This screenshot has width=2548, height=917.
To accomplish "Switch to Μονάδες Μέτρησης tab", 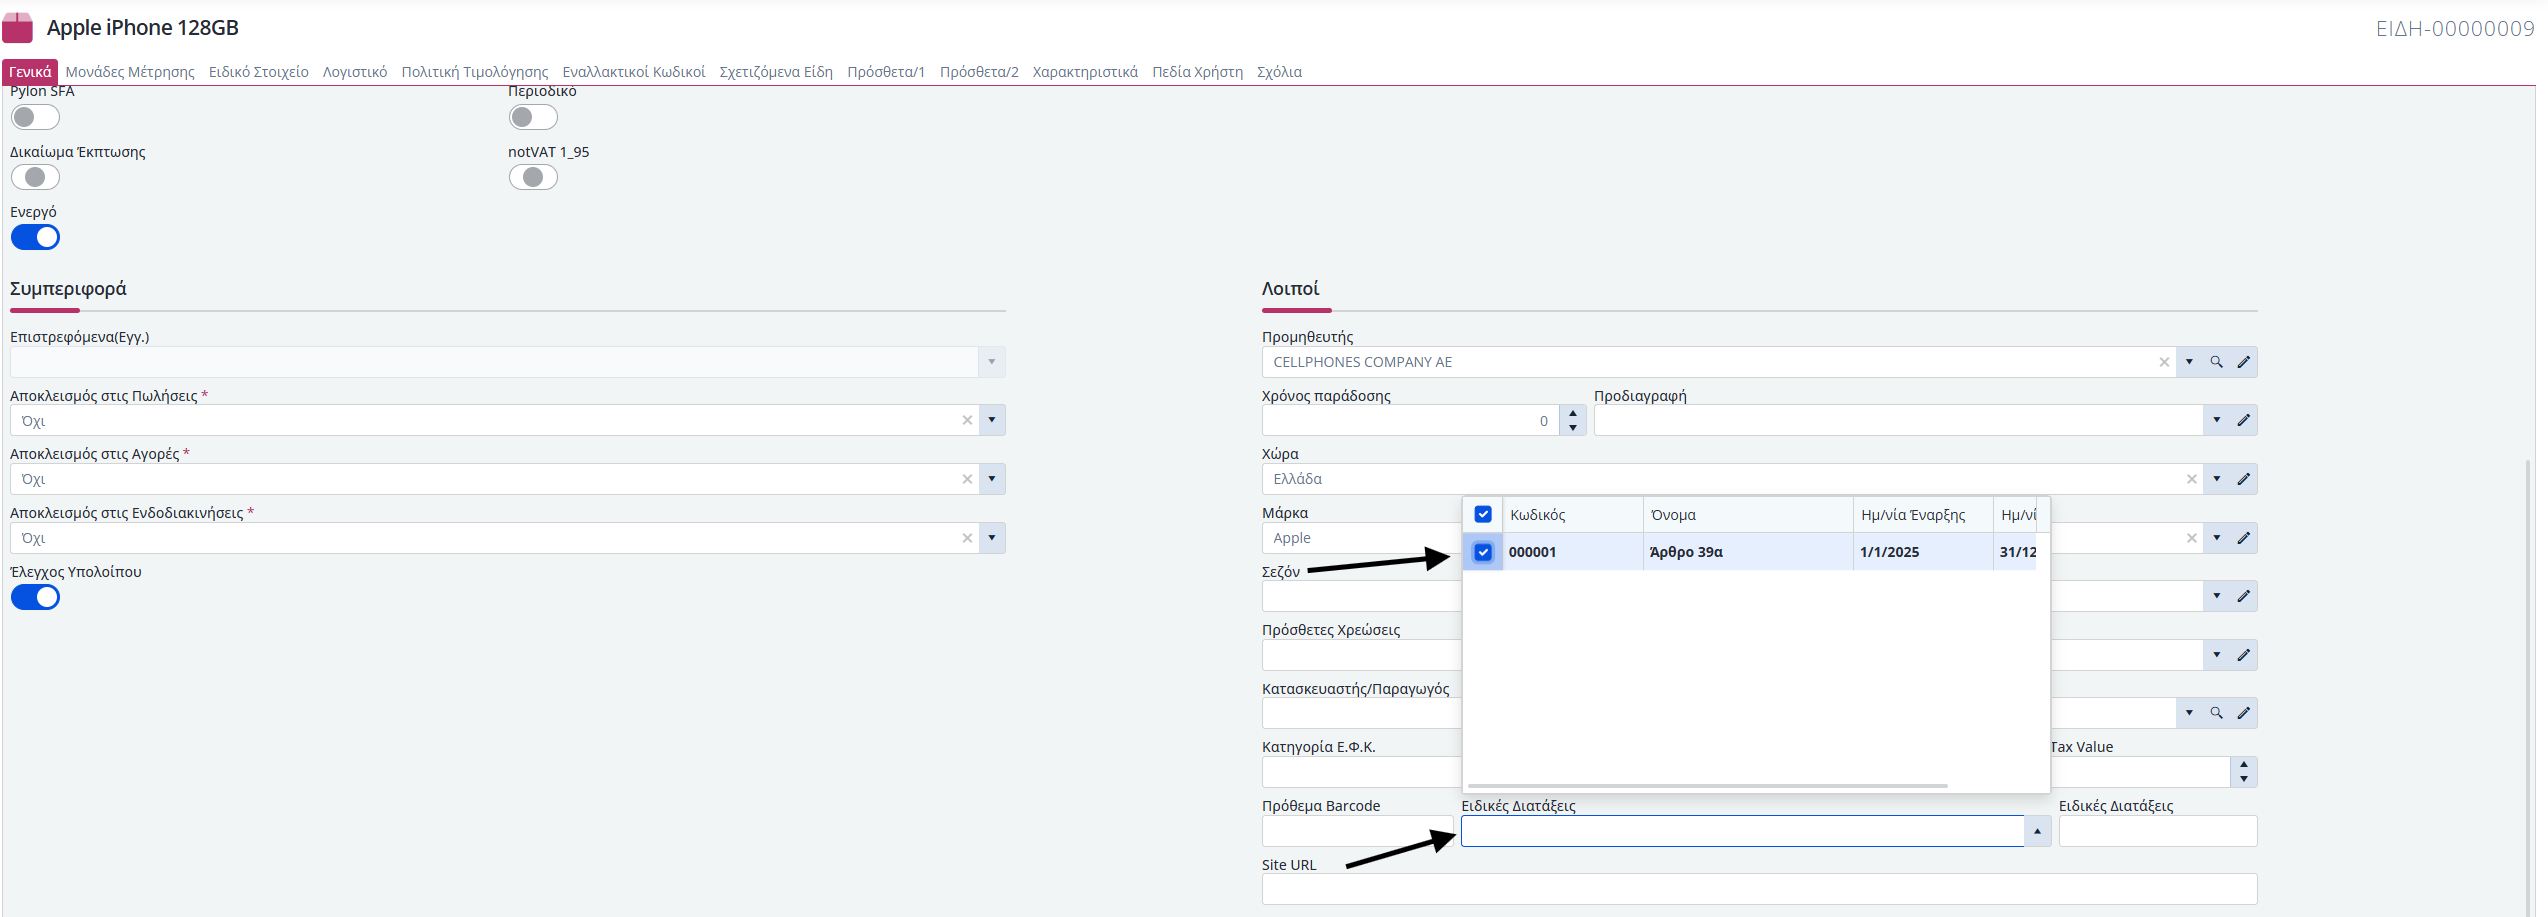I will pos(130,72).
